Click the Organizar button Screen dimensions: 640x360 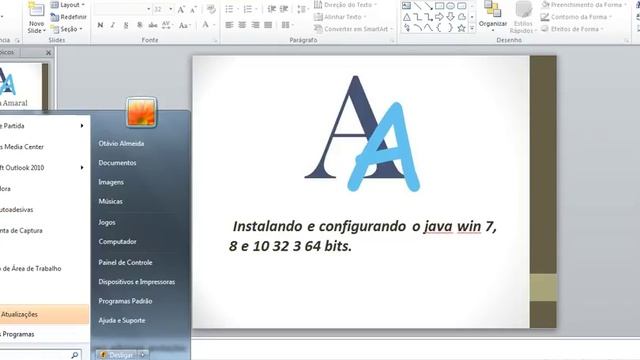(x=493, y=16)
